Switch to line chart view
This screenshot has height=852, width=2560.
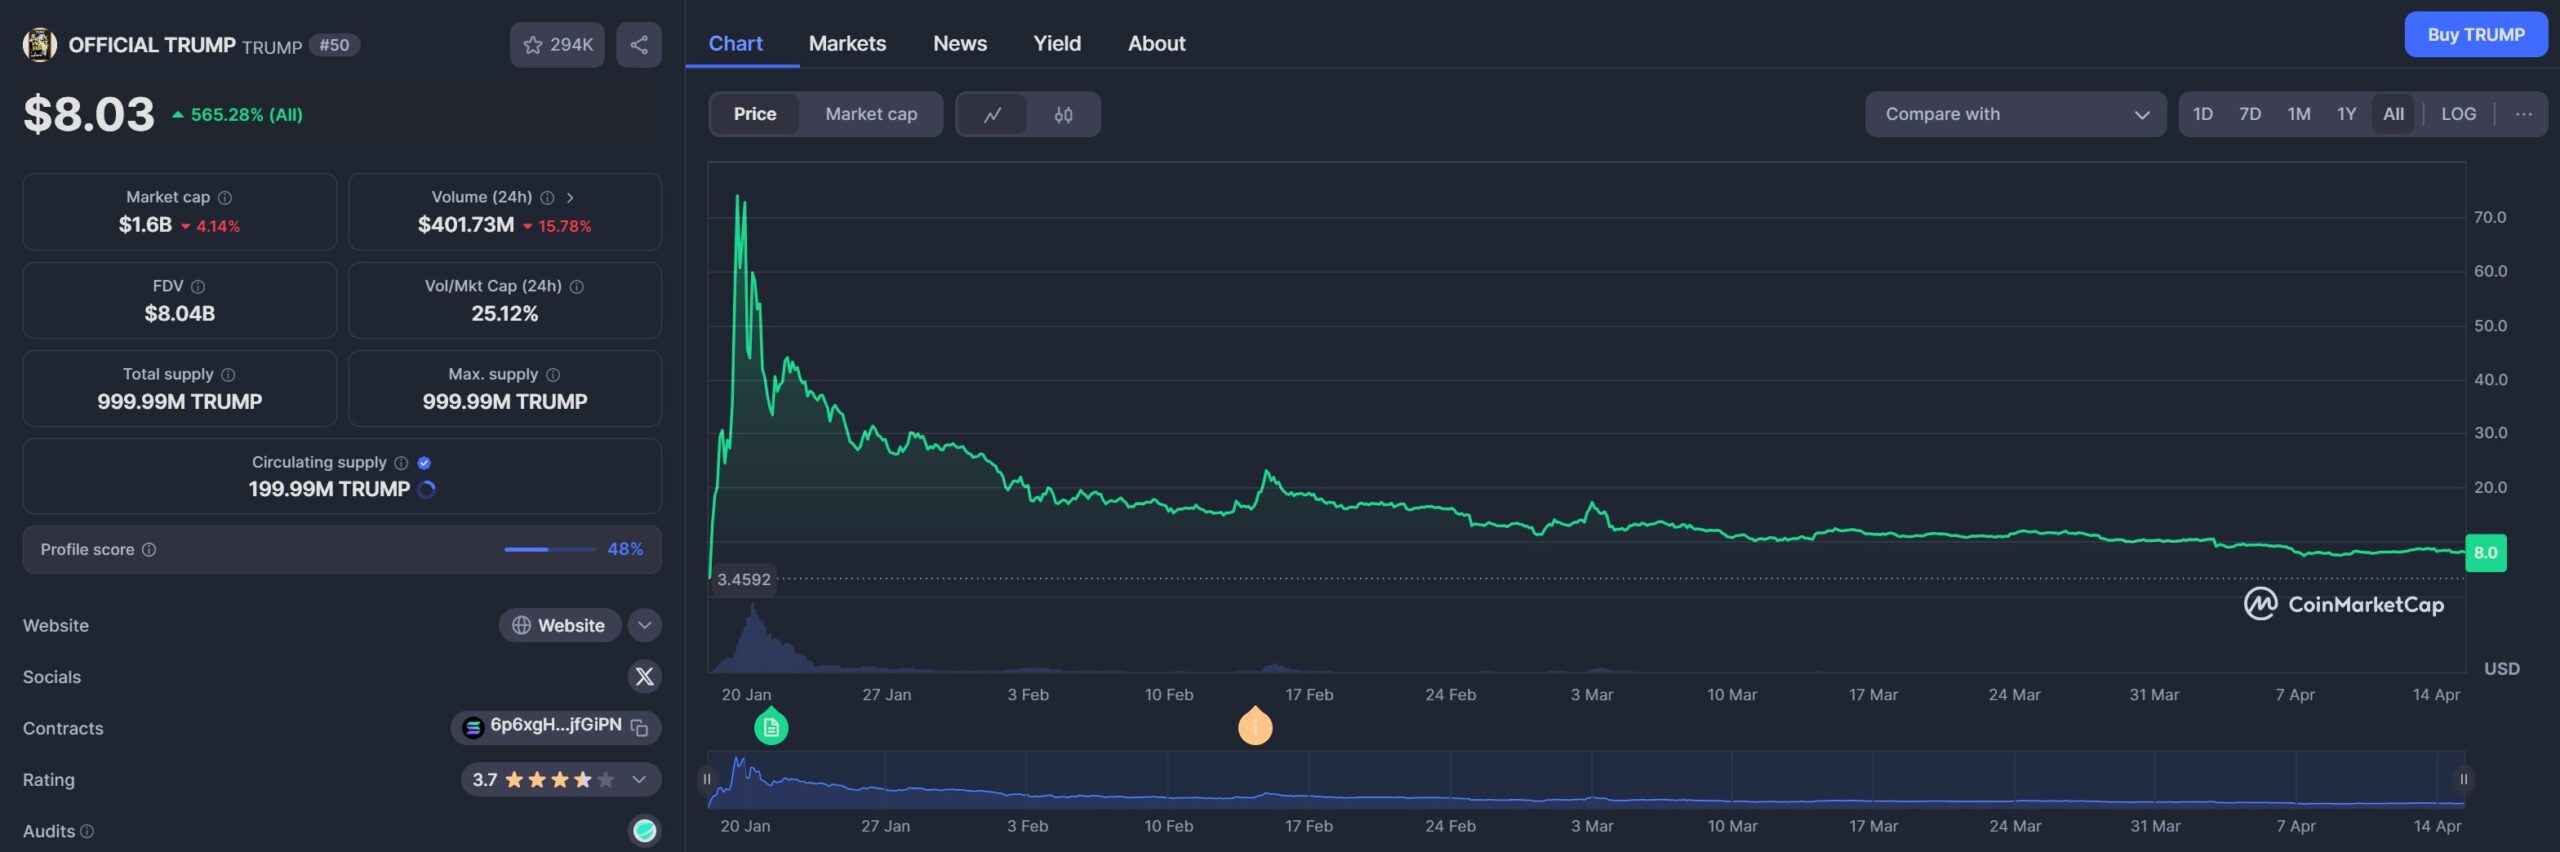(x=992, y=115)
